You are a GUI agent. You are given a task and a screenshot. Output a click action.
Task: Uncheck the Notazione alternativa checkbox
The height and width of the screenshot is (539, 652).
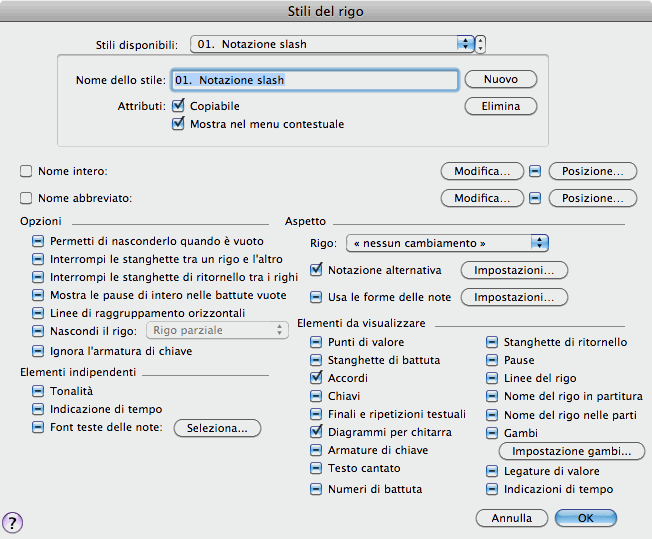317,270
